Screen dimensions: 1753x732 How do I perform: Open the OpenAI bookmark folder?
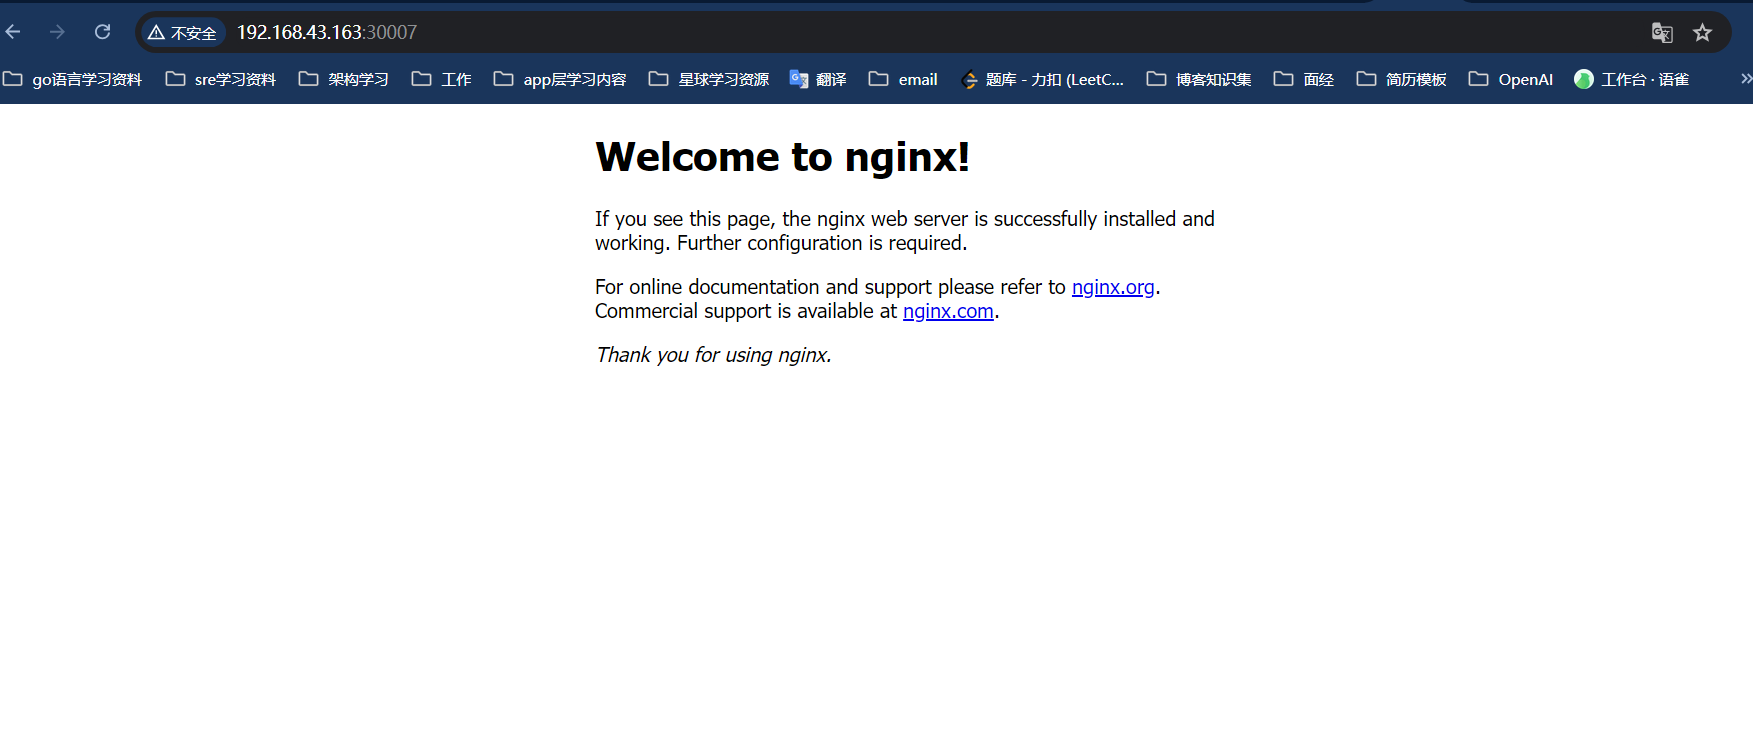[1511, 79]
